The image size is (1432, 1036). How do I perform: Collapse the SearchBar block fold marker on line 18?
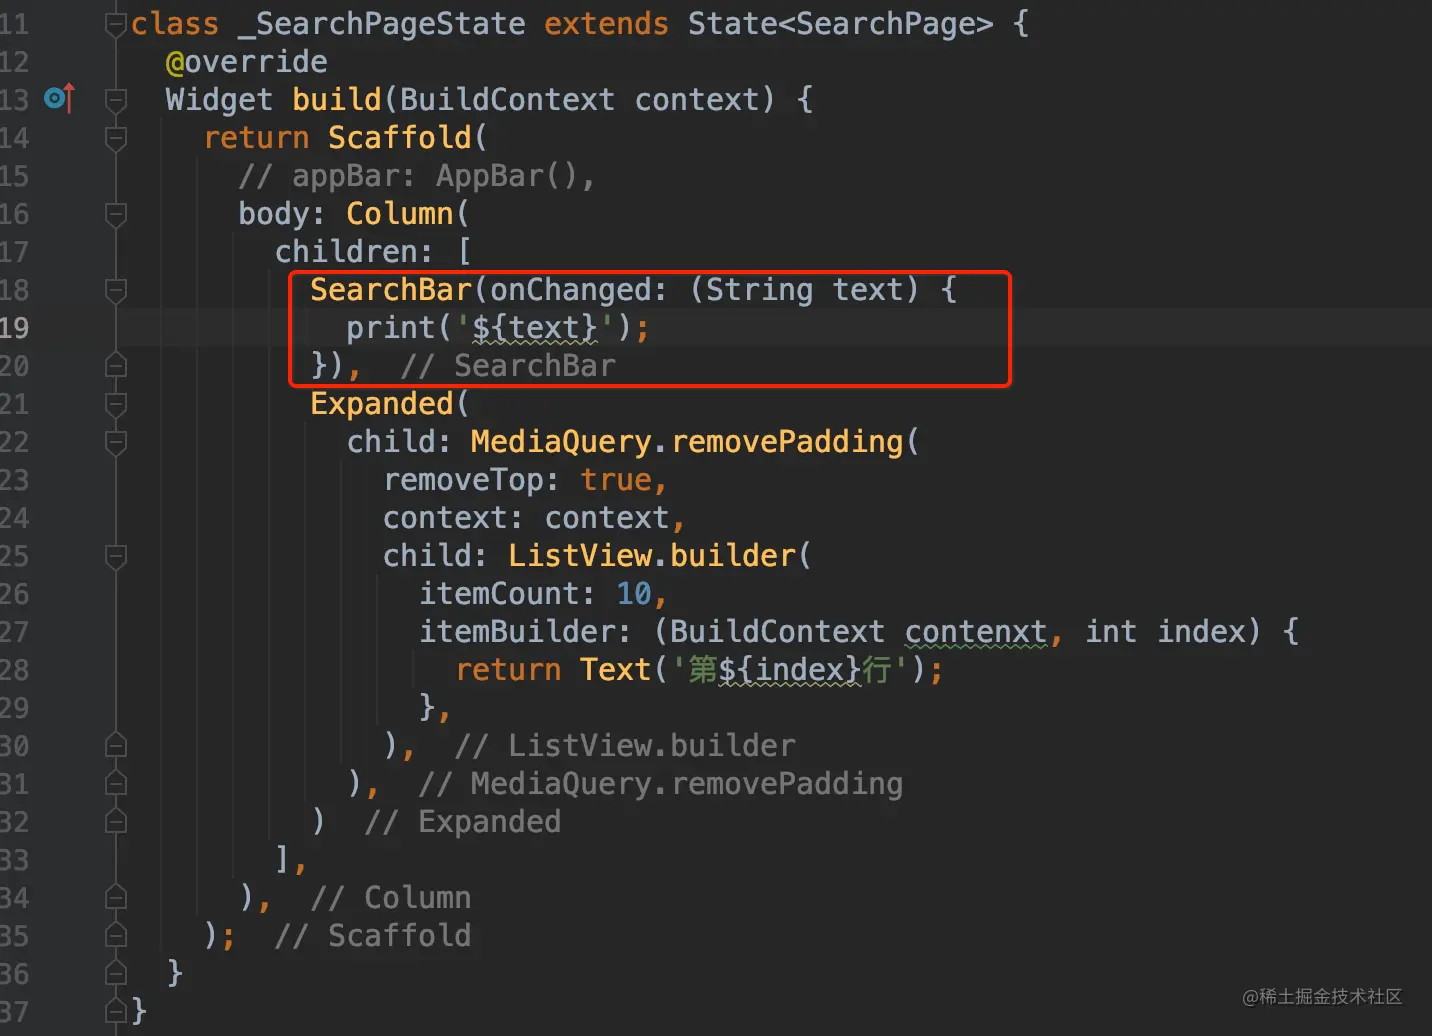tap(116, 289)
